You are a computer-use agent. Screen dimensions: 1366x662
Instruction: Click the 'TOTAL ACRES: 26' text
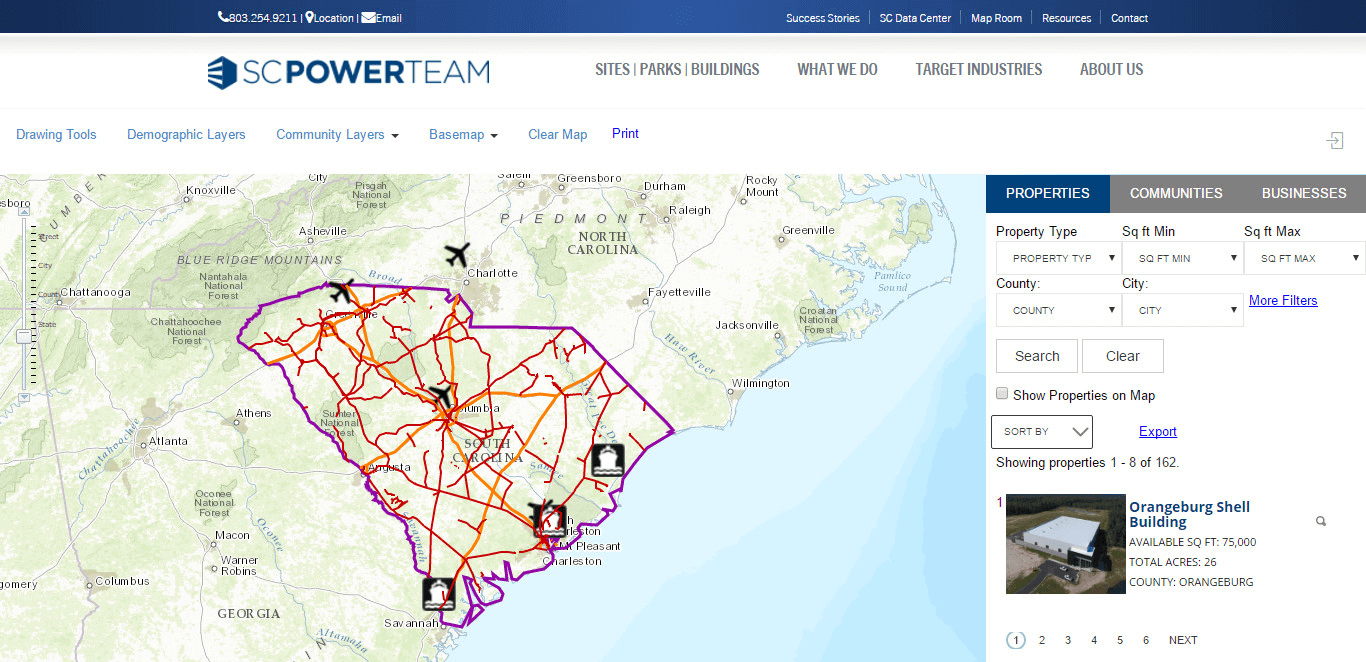point(1172,562)
